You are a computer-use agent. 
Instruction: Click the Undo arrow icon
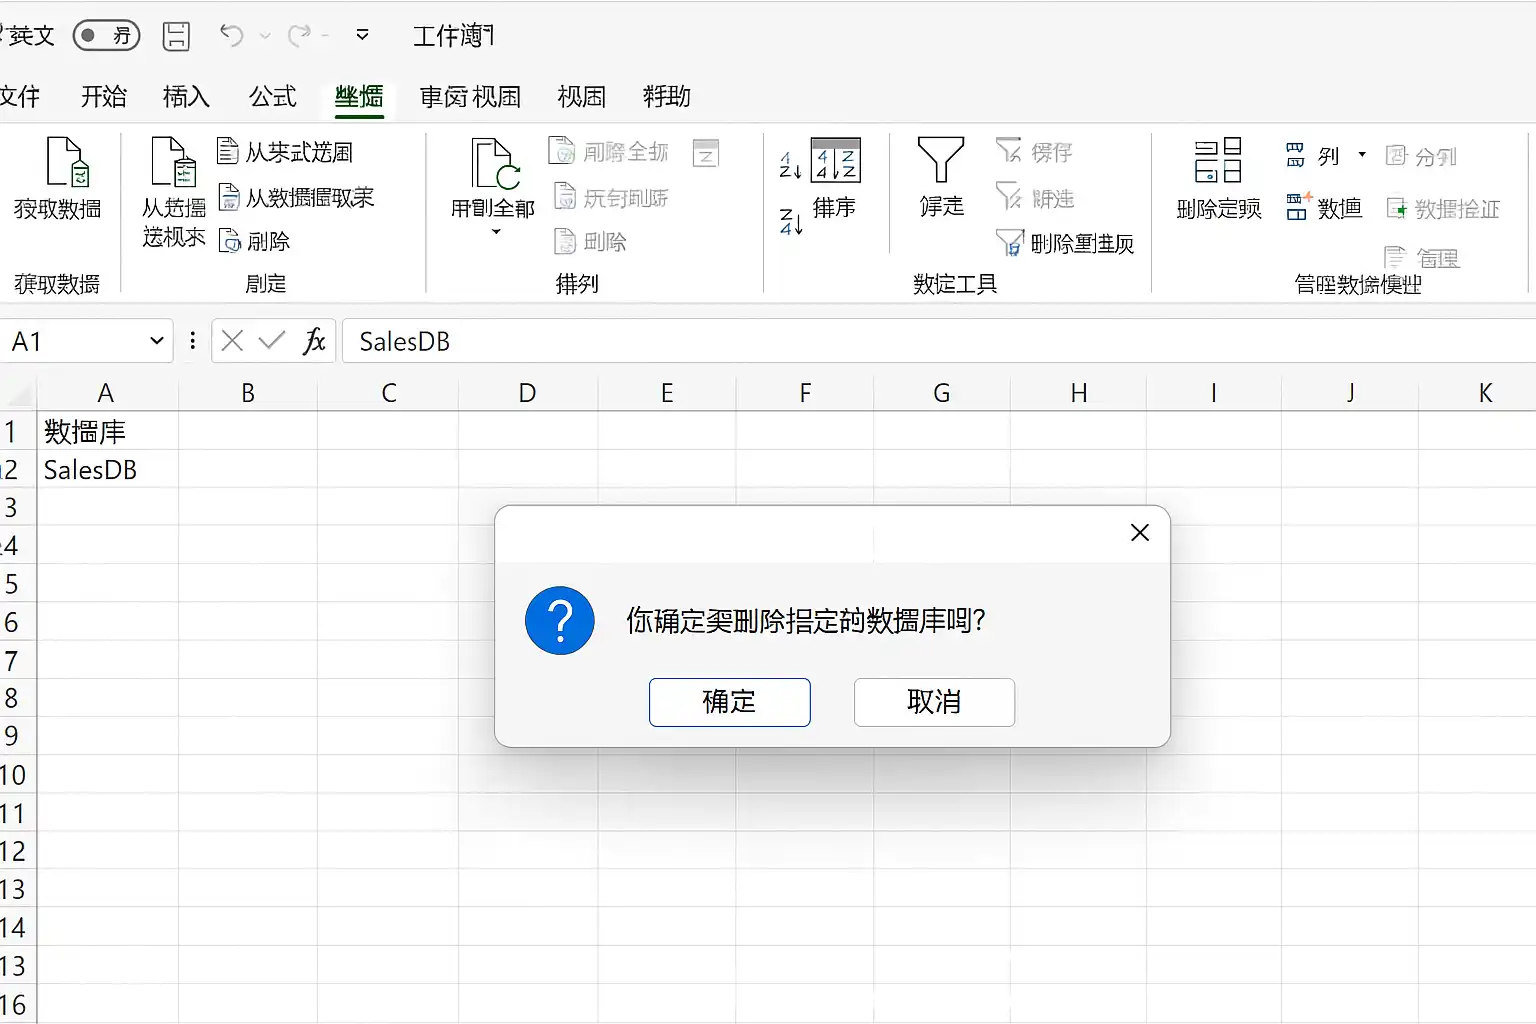(231, 36)
